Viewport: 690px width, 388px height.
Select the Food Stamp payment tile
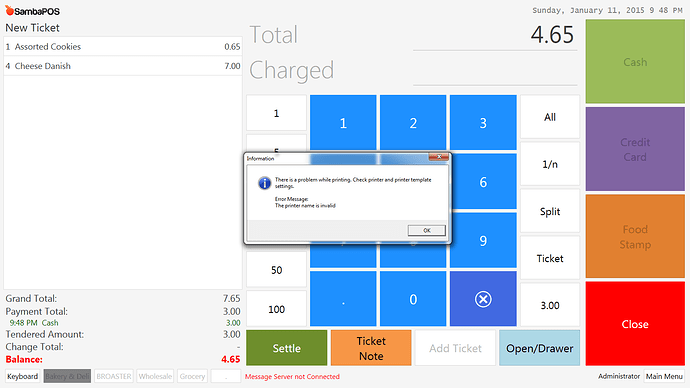635,237
